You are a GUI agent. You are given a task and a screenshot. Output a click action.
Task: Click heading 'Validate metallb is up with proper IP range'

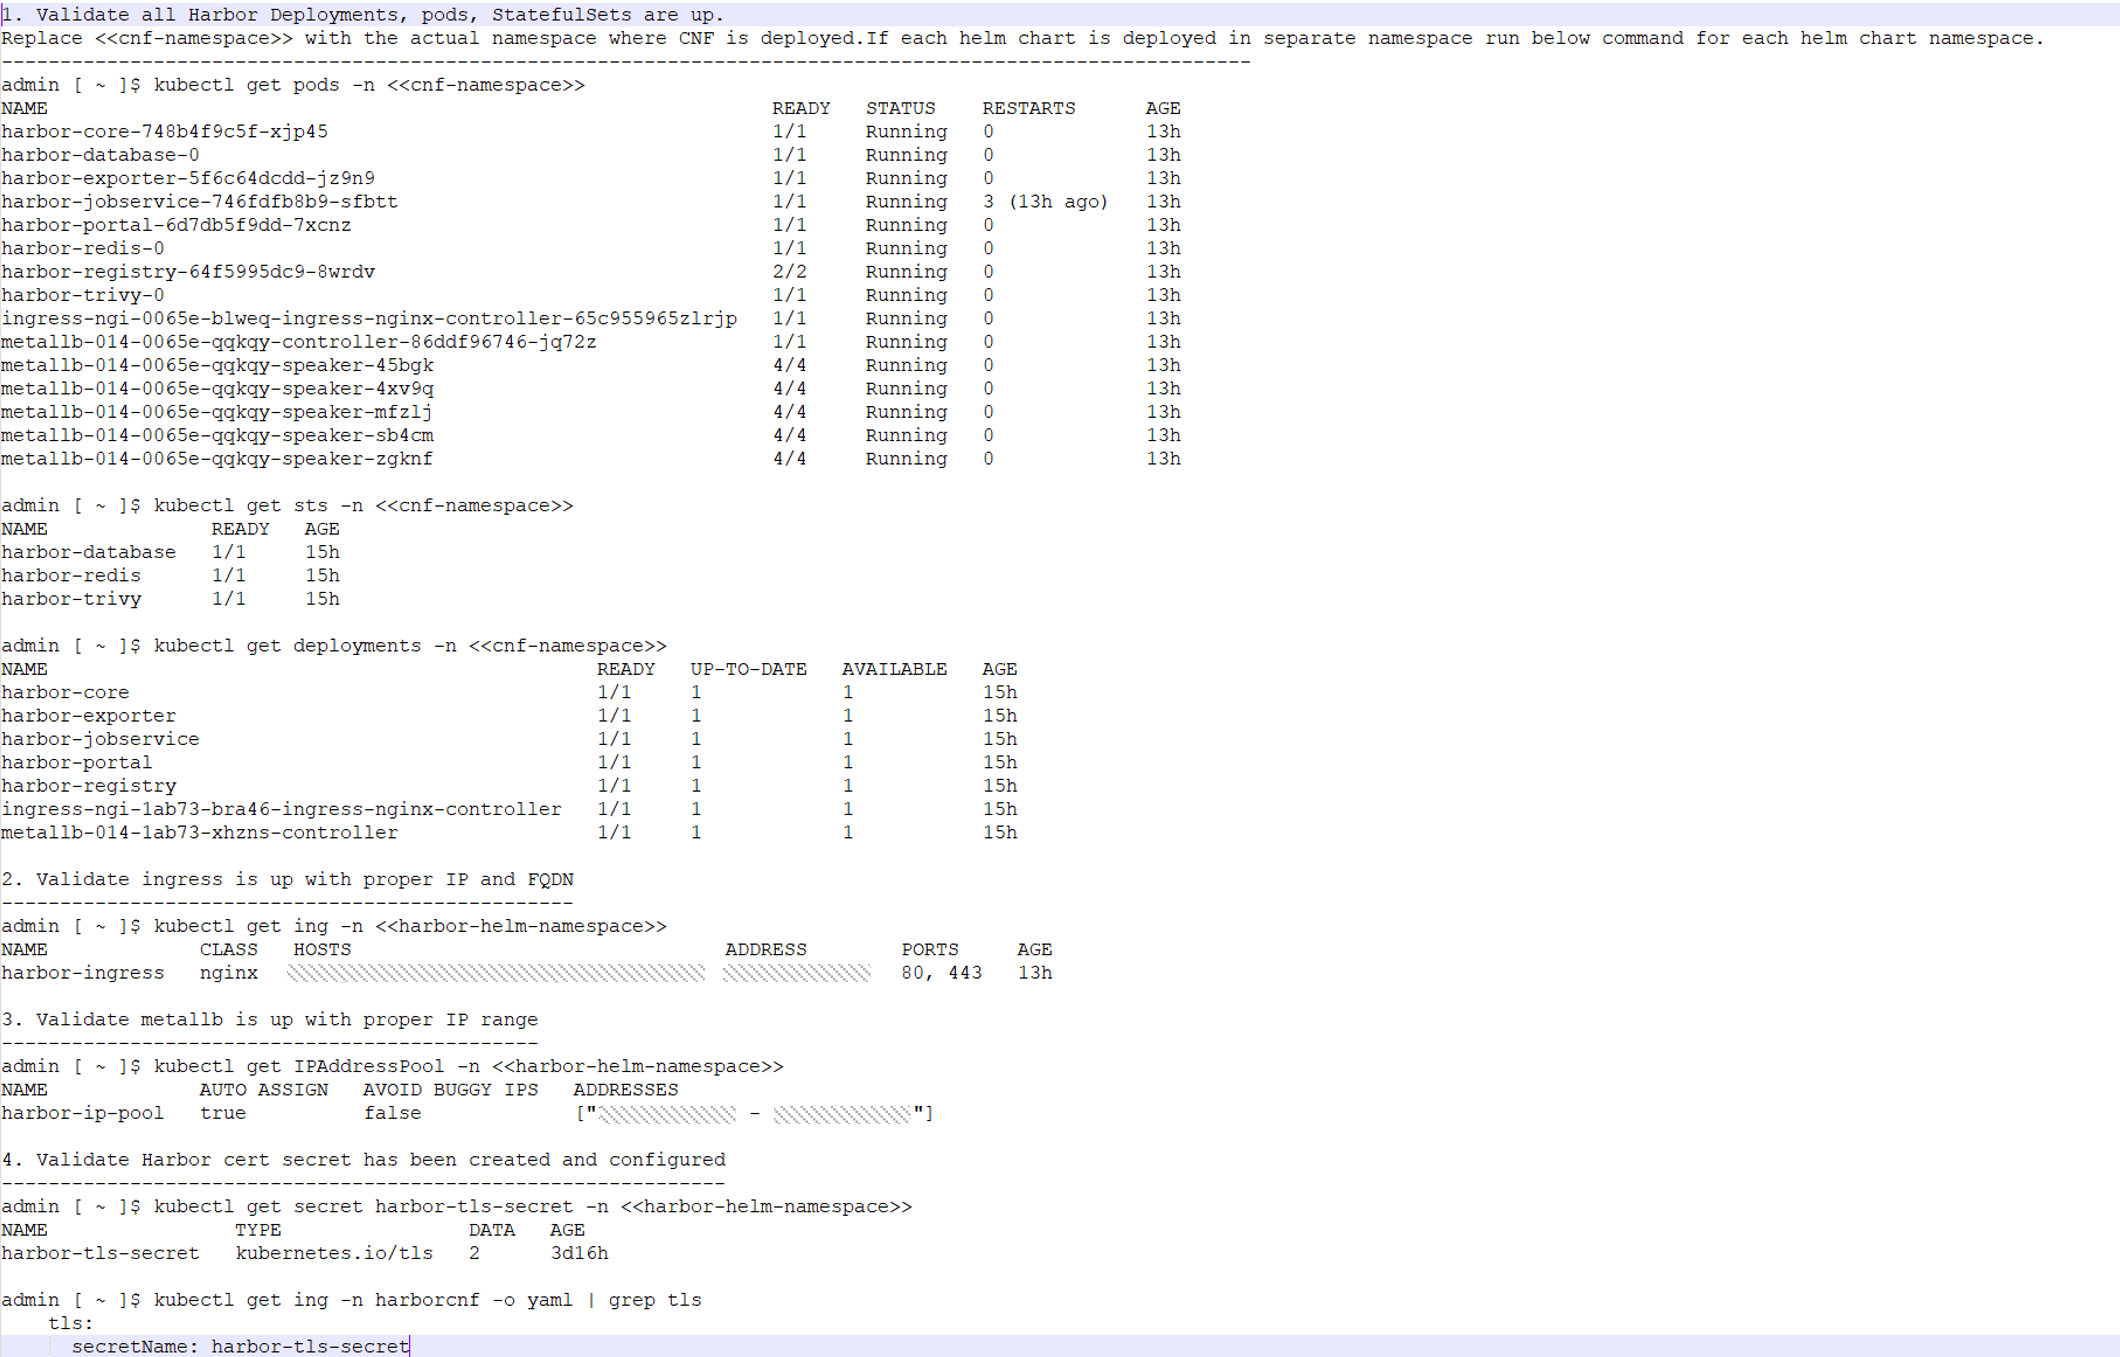pyautogui.click(x=270, y=1020)
